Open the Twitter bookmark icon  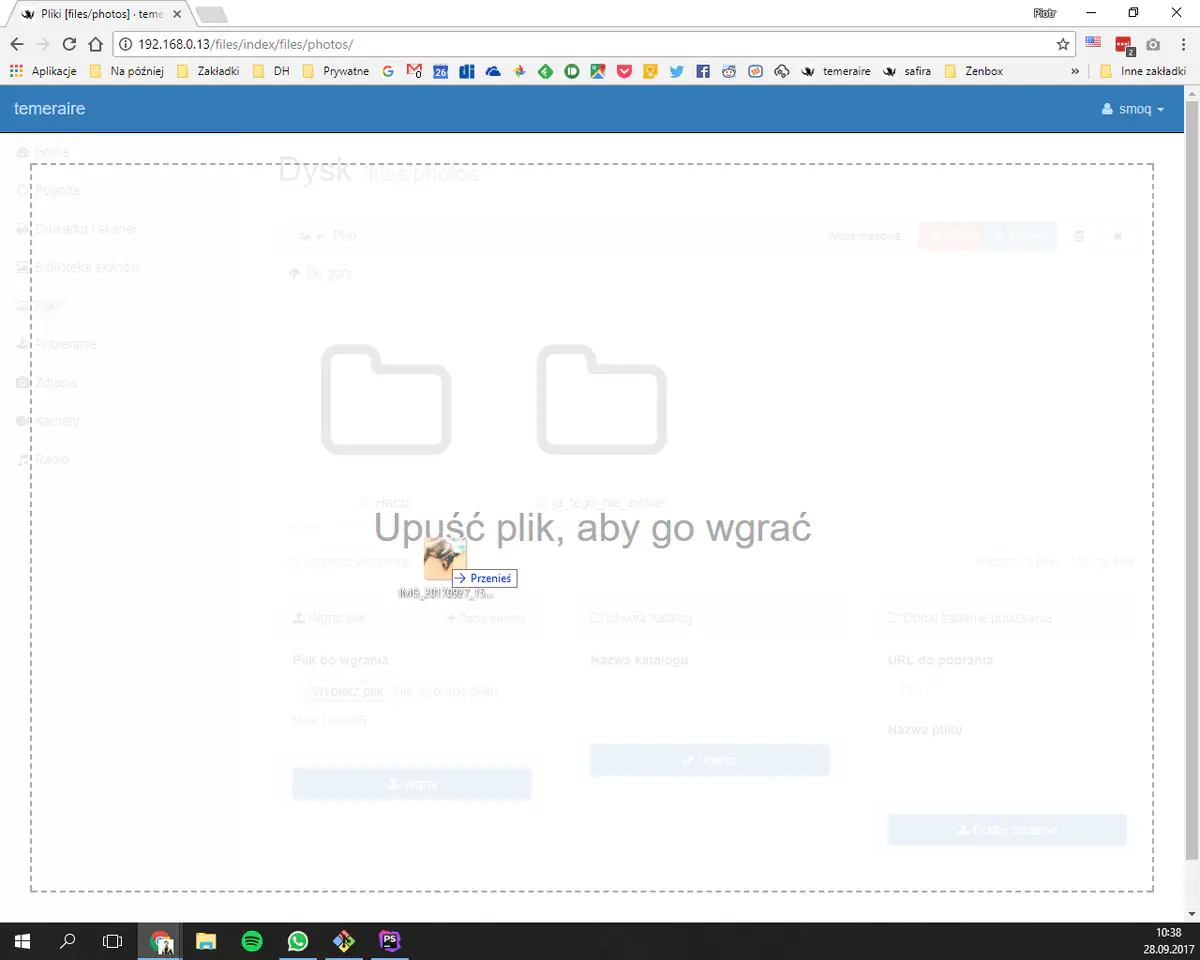(677, 71)
